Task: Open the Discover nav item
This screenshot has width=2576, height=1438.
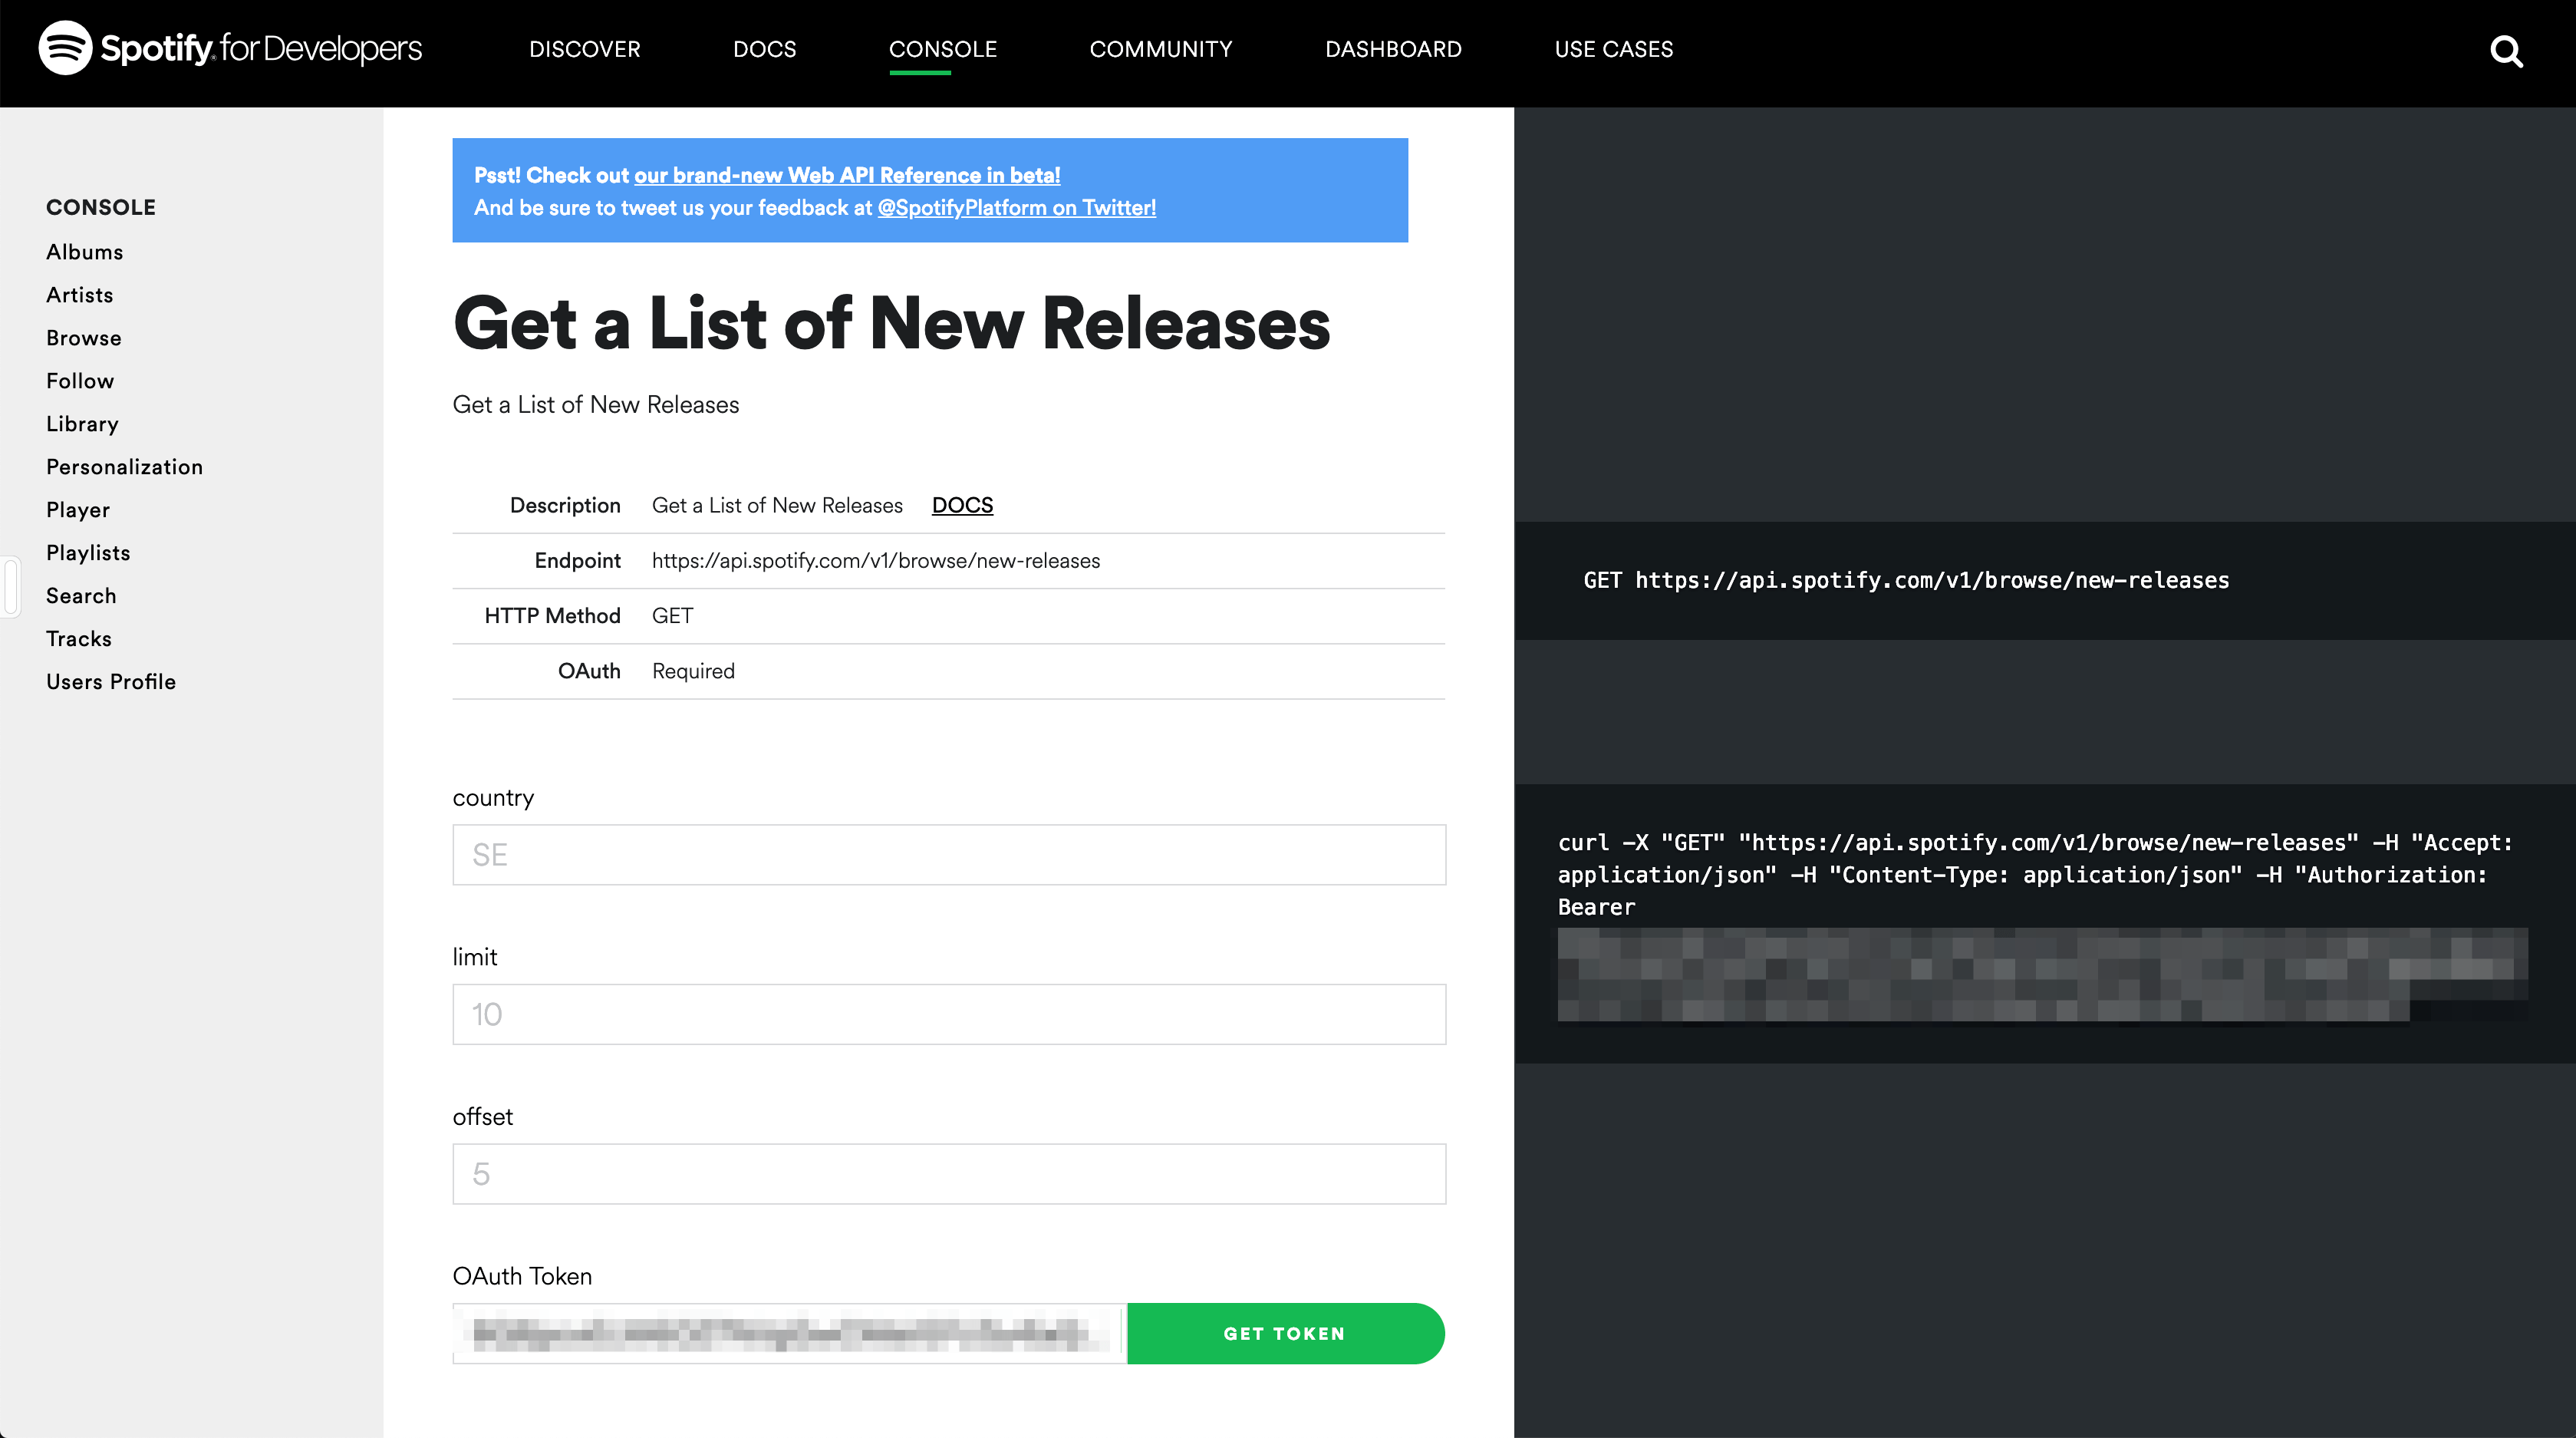Action: coord(585,49)
